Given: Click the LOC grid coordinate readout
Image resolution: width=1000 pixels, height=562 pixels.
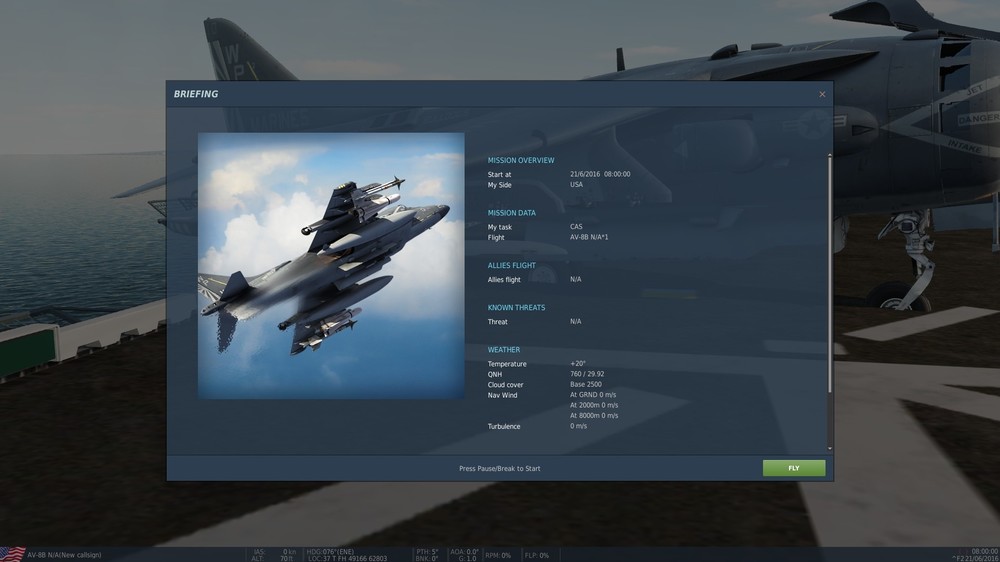Looking at the screenshot, I should point(348,559).
